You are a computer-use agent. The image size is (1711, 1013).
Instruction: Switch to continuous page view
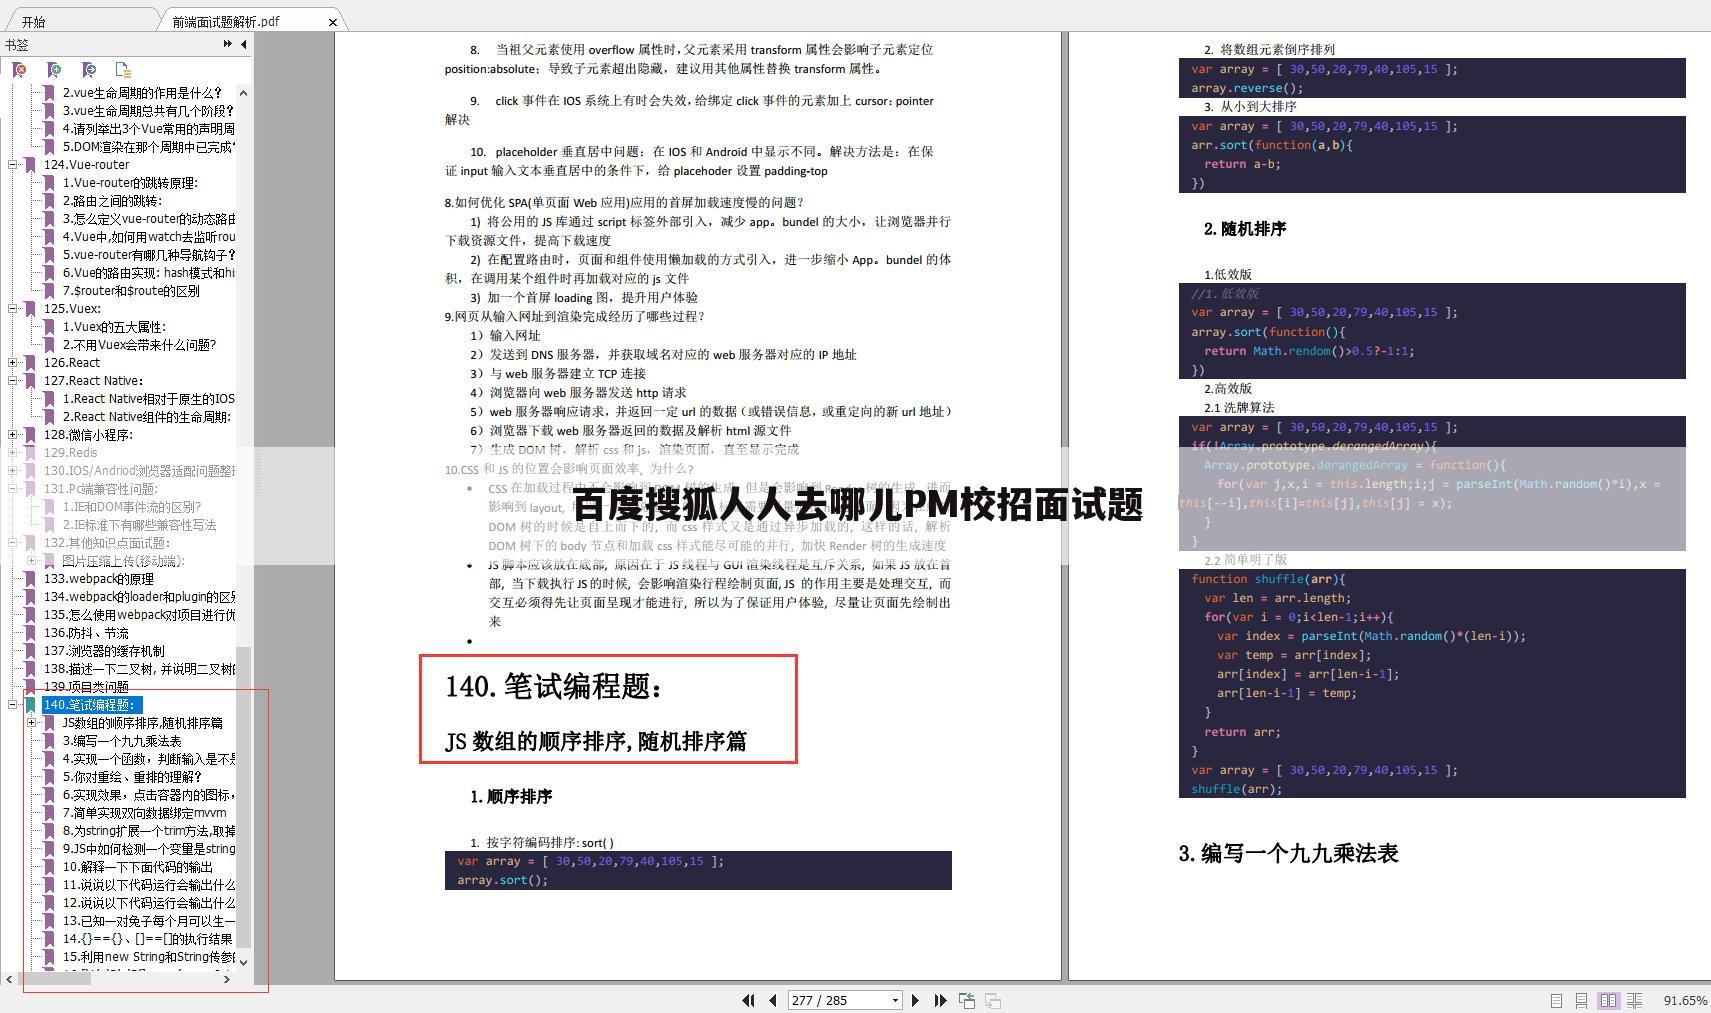click(1581, 1000)
